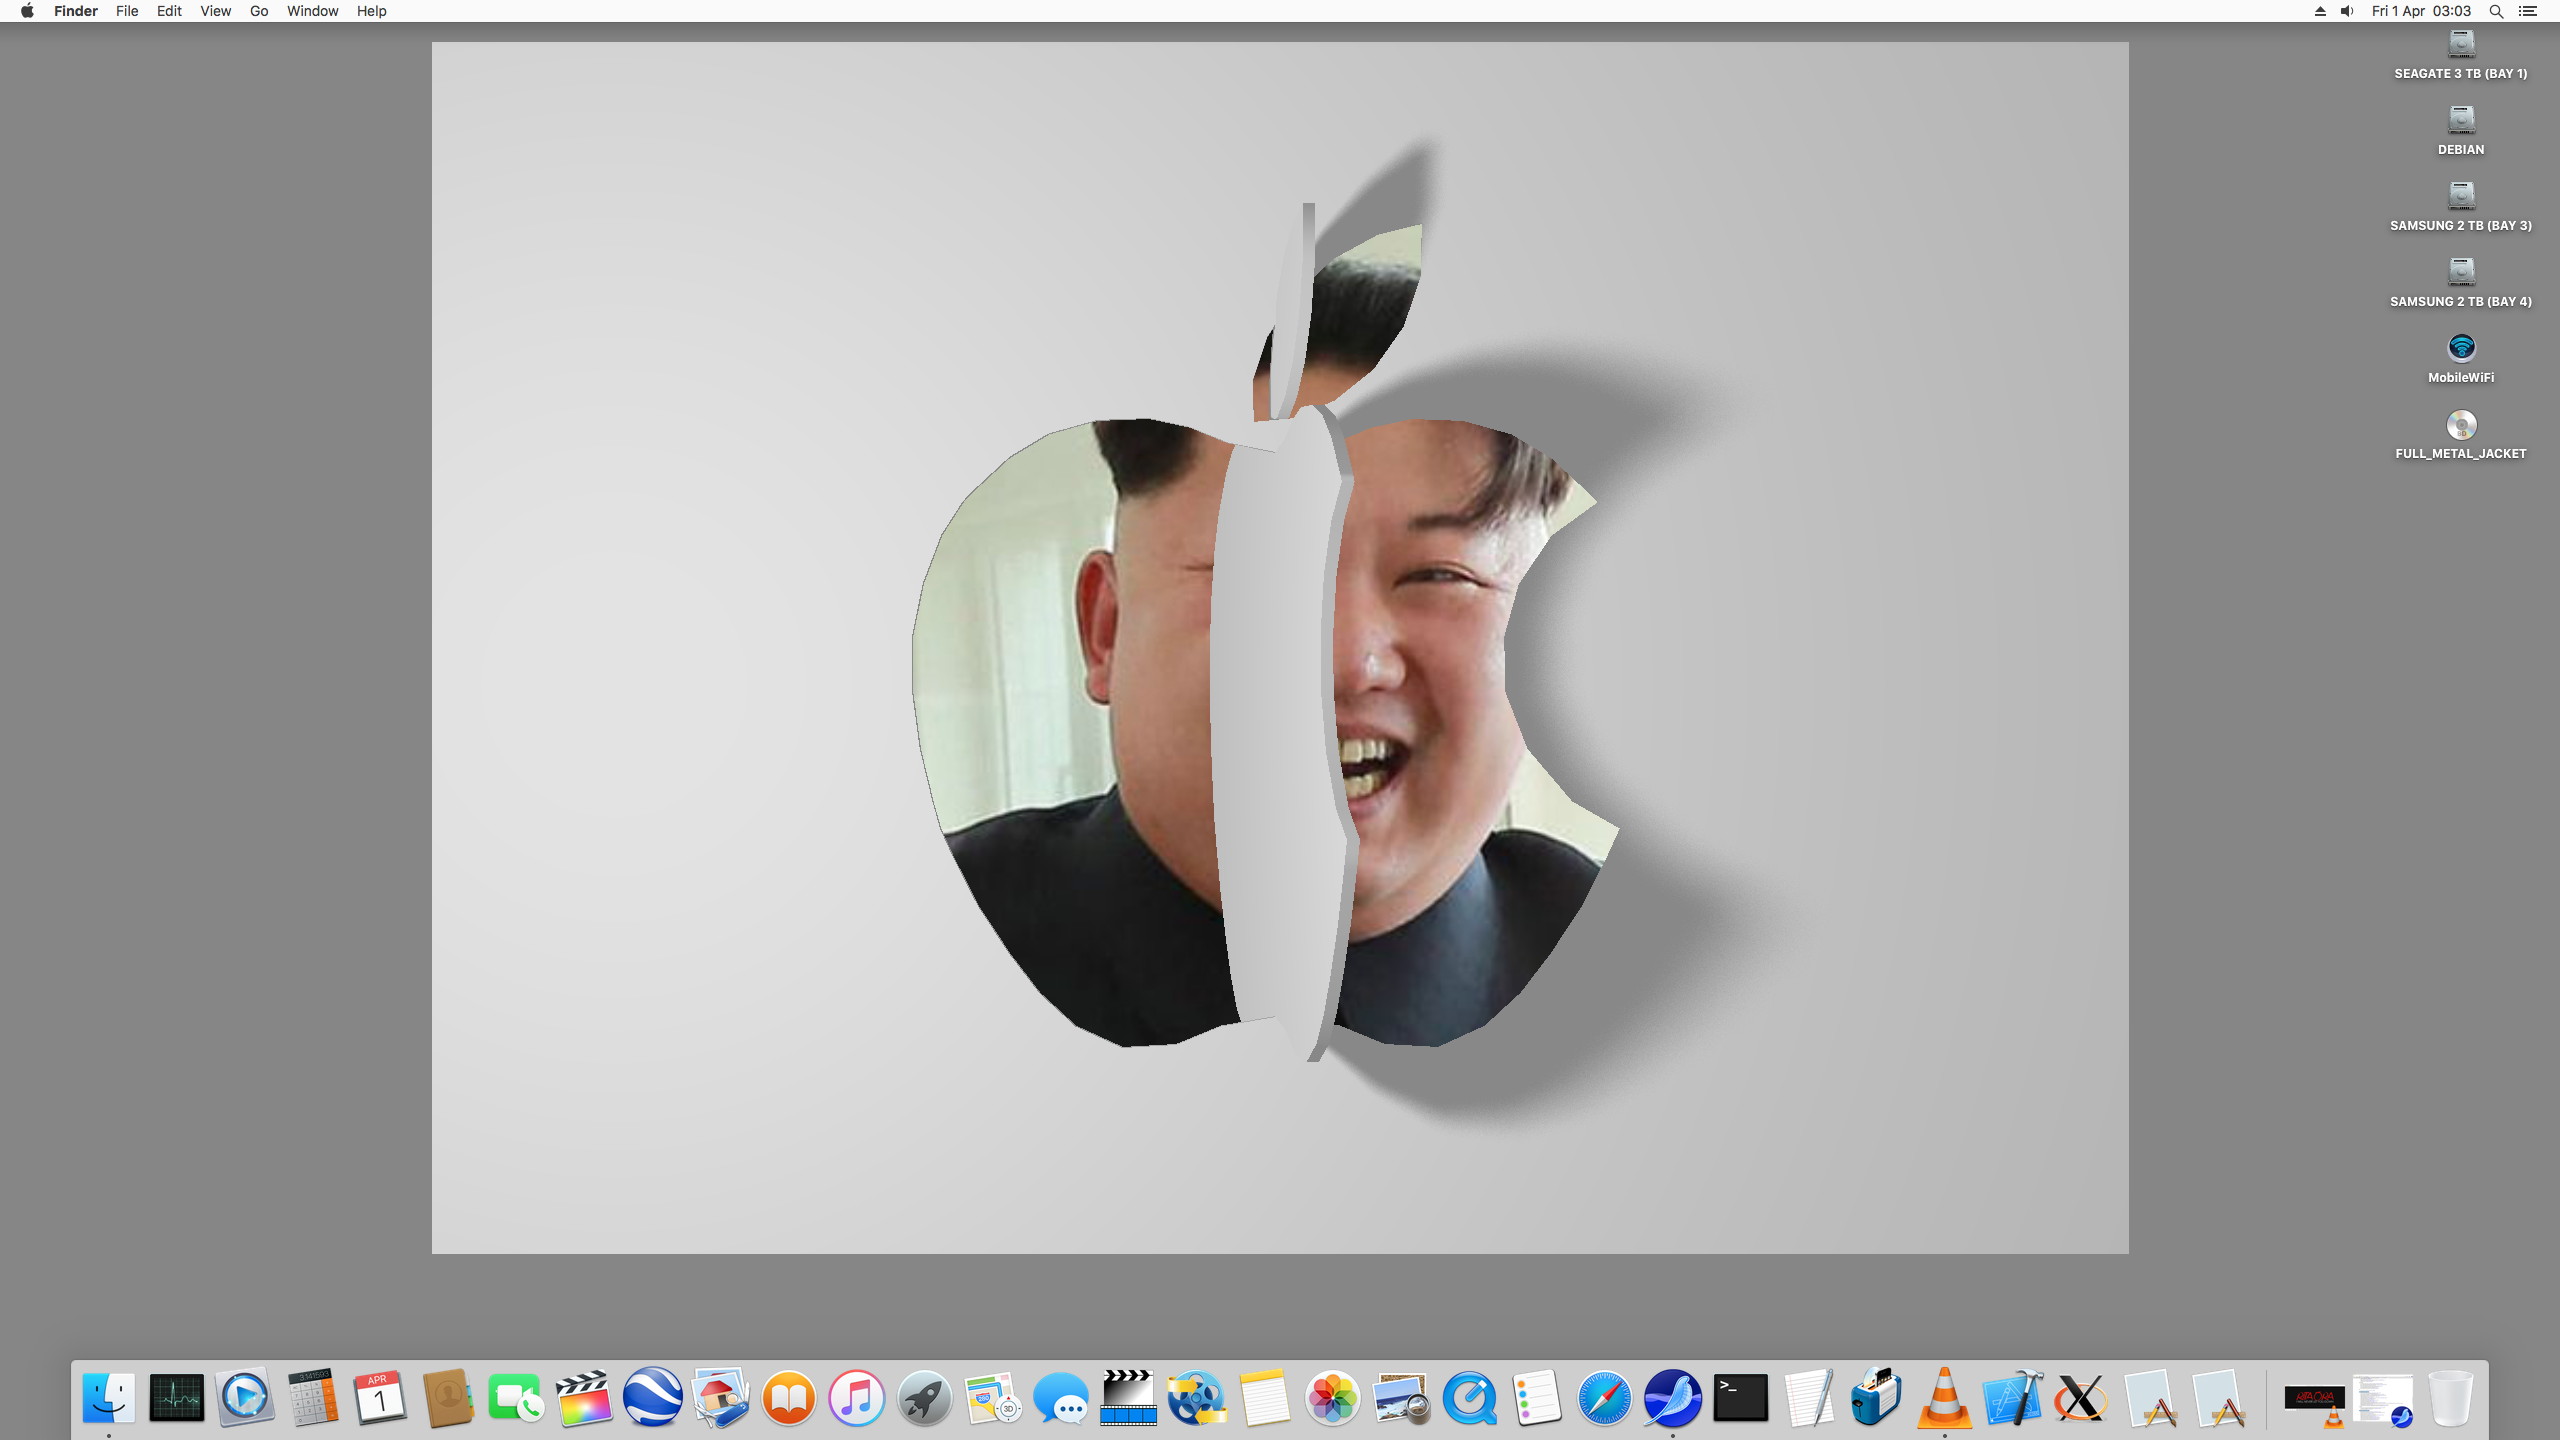
Task: Open iTunes from the Dock
Action: point(856,1397)
